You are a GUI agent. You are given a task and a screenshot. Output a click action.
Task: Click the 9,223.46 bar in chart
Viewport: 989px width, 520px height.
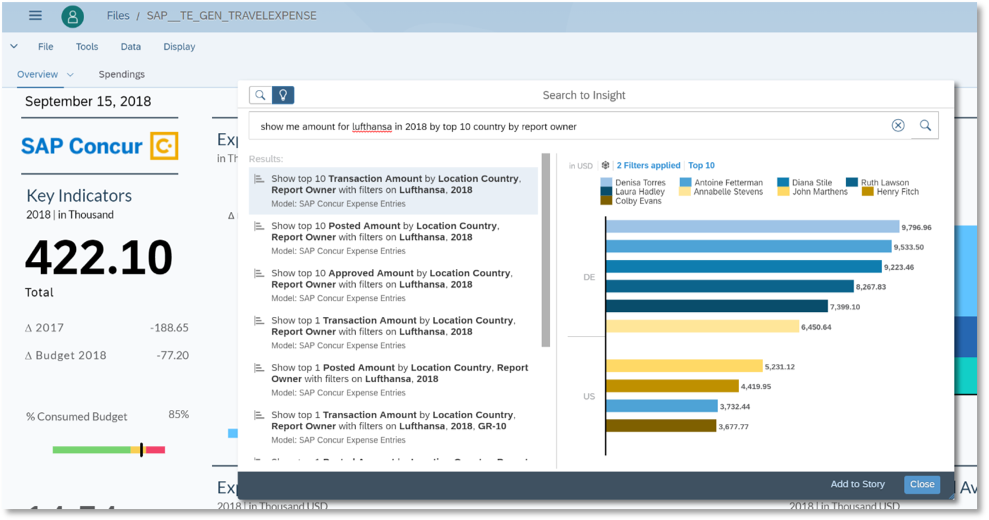[x=744, y=266]
